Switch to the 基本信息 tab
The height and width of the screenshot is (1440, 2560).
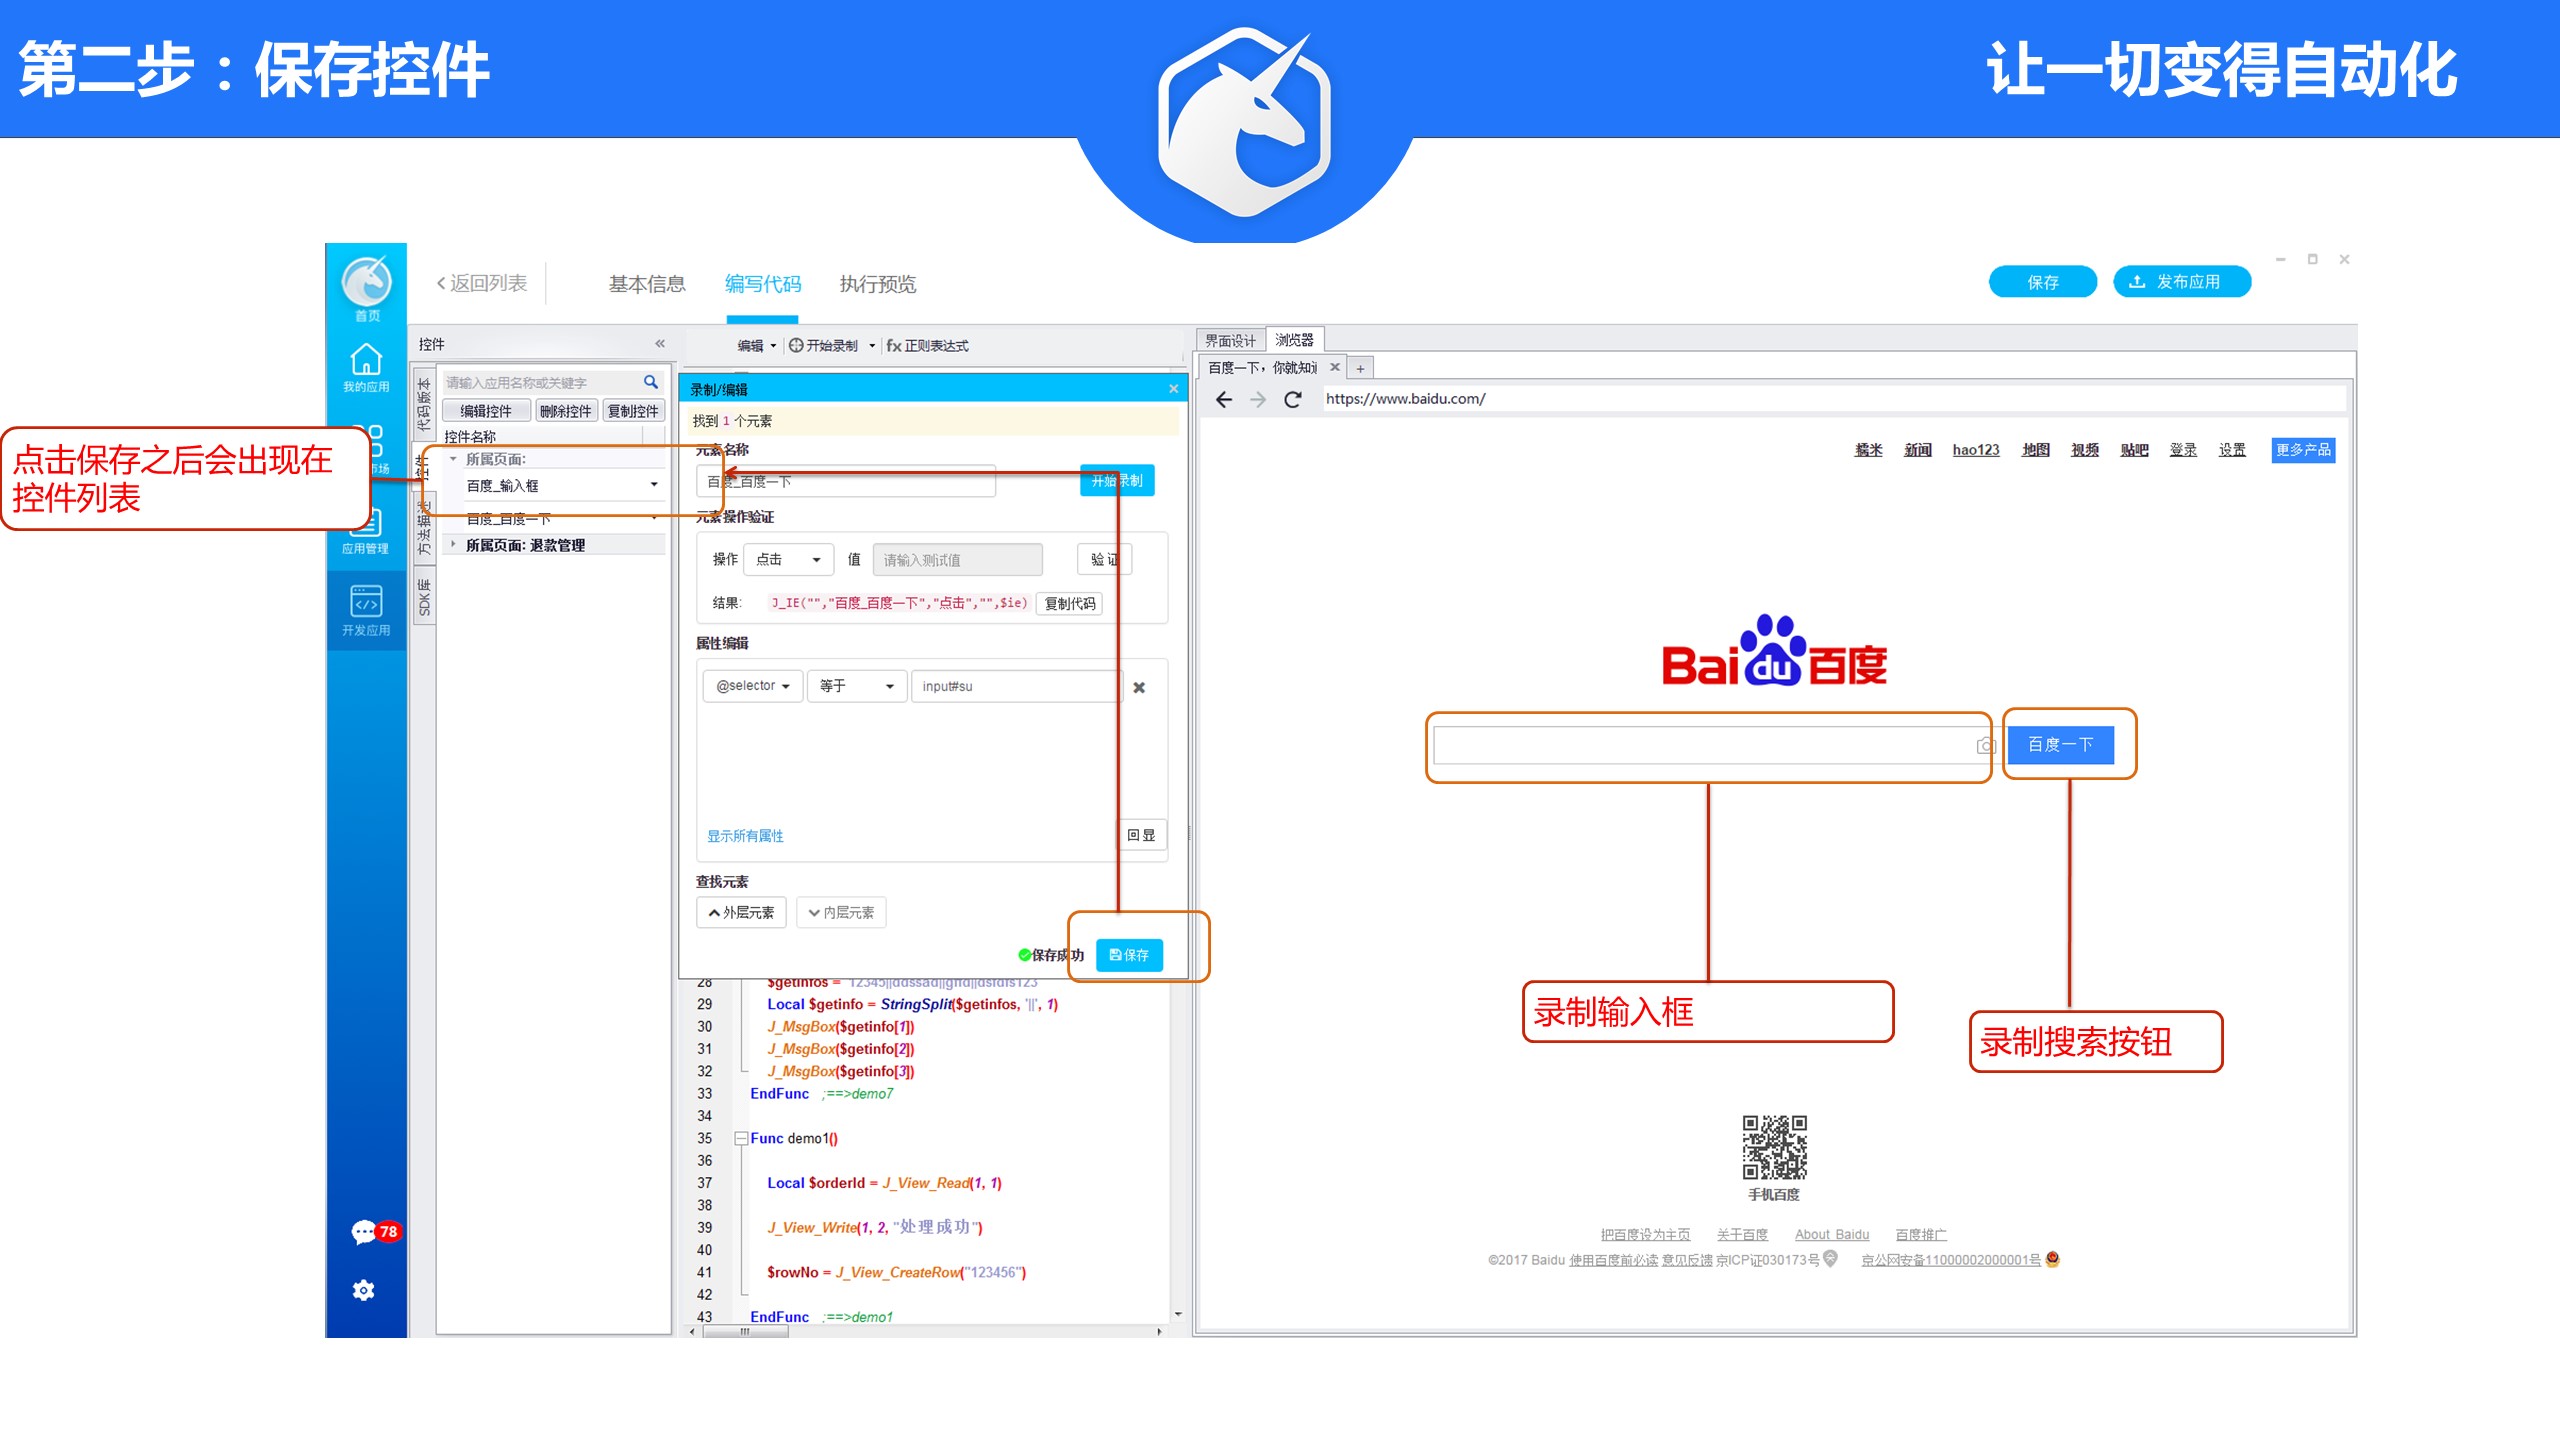[647, 284]
